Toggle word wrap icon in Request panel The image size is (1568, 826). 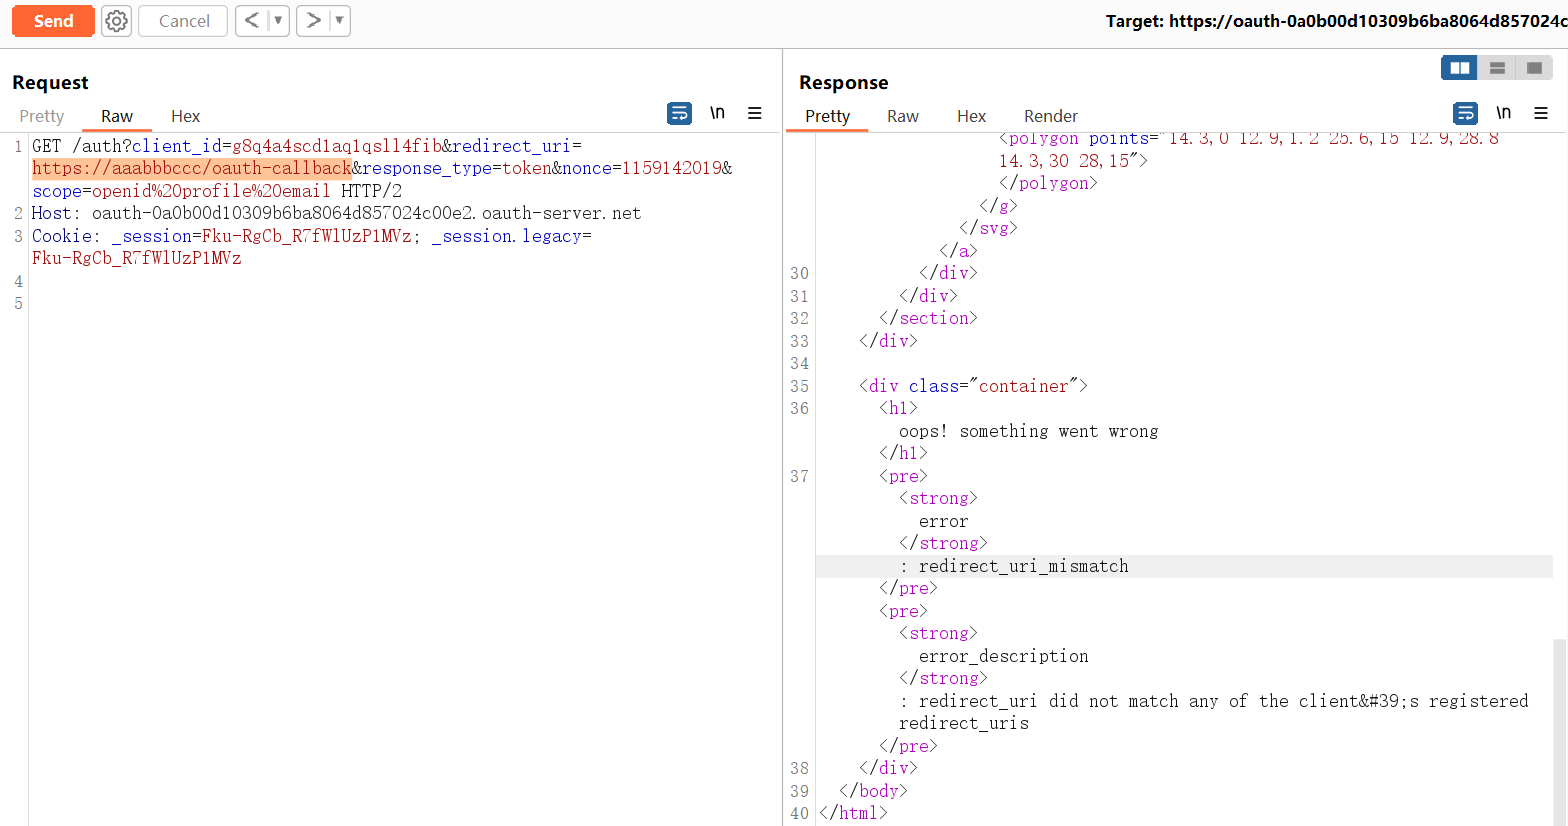click(x=679, y=114)
